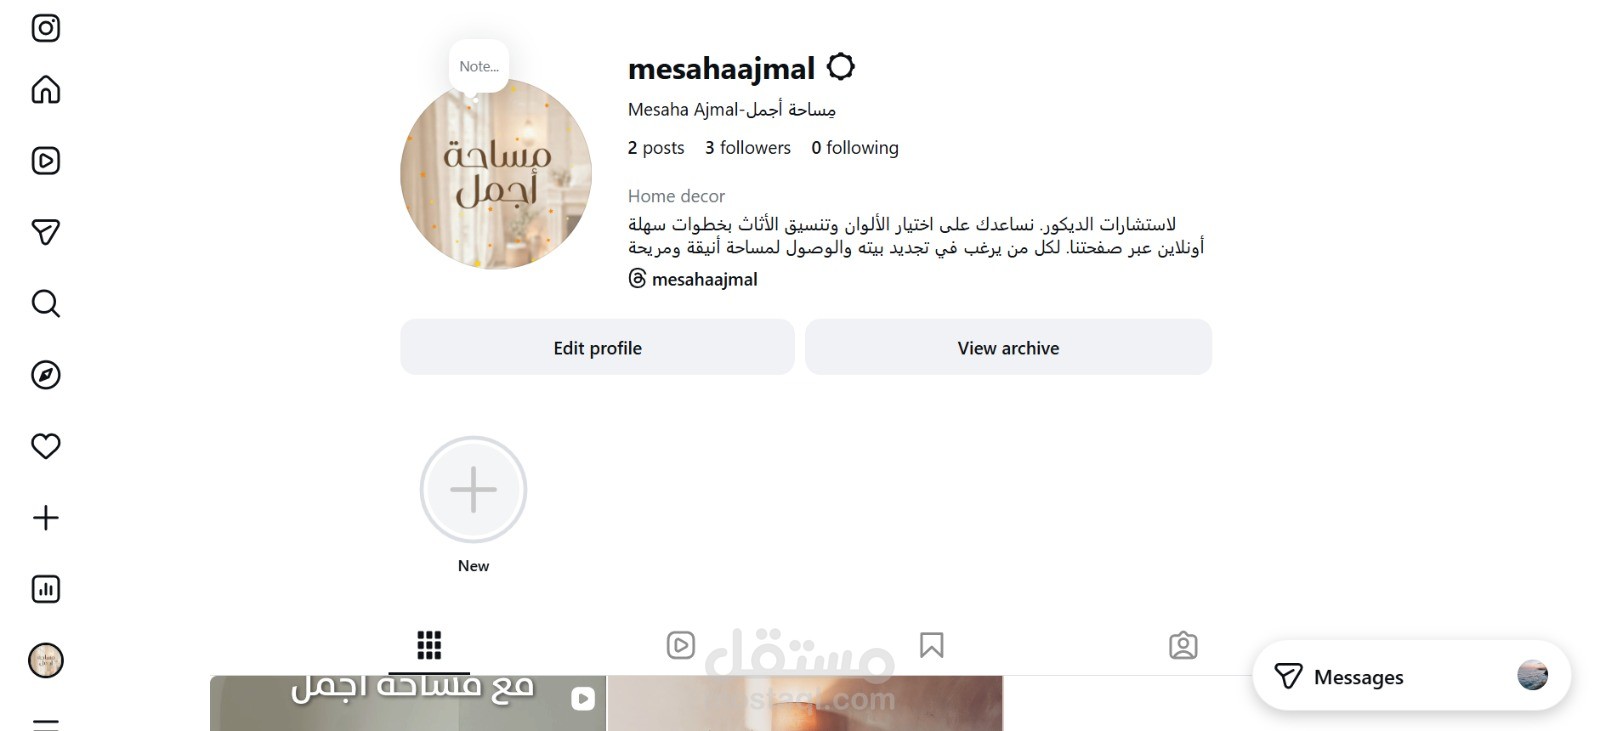Go to the Home feed icon
This screenshot has width=1600, height=731.
pos(46,90)
